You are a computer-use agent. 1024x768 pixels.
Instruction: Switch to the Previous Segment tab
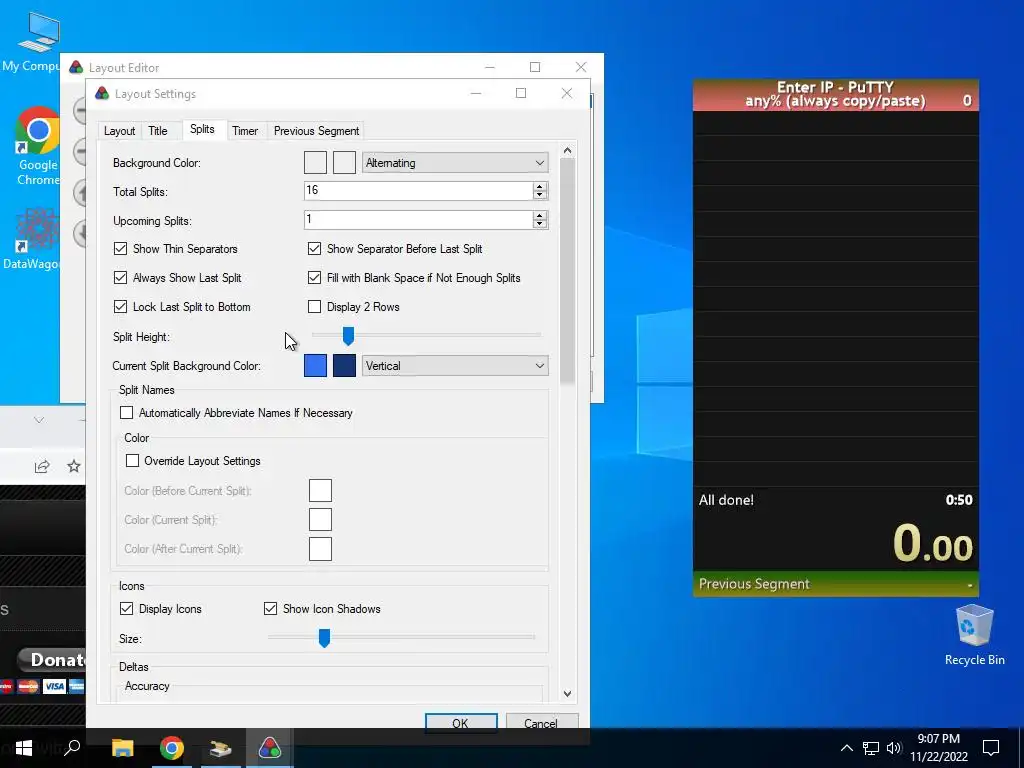(316, 131)
